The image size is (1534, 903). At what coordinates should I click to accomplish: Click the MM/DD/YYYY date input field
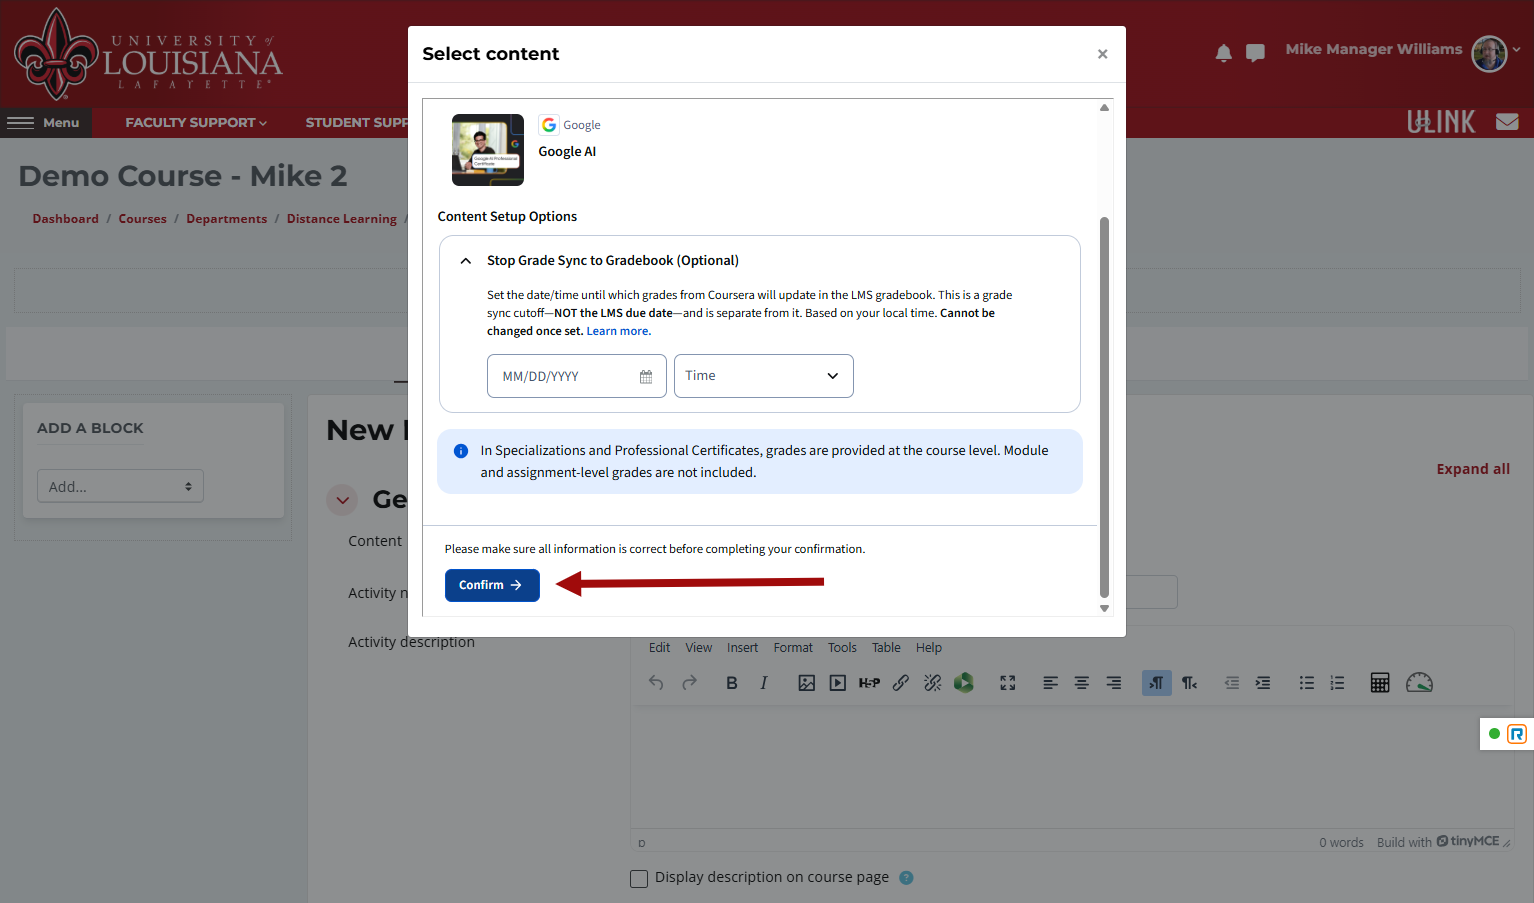(577, 376)
